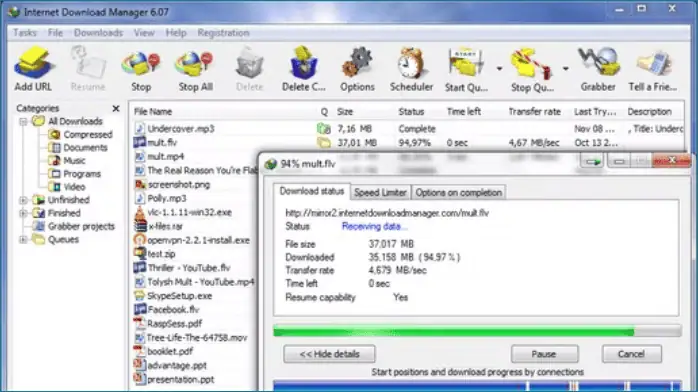Sort by the Transfer rate column header
This screenshot has height=392, width=698.
tap(535, 112)
